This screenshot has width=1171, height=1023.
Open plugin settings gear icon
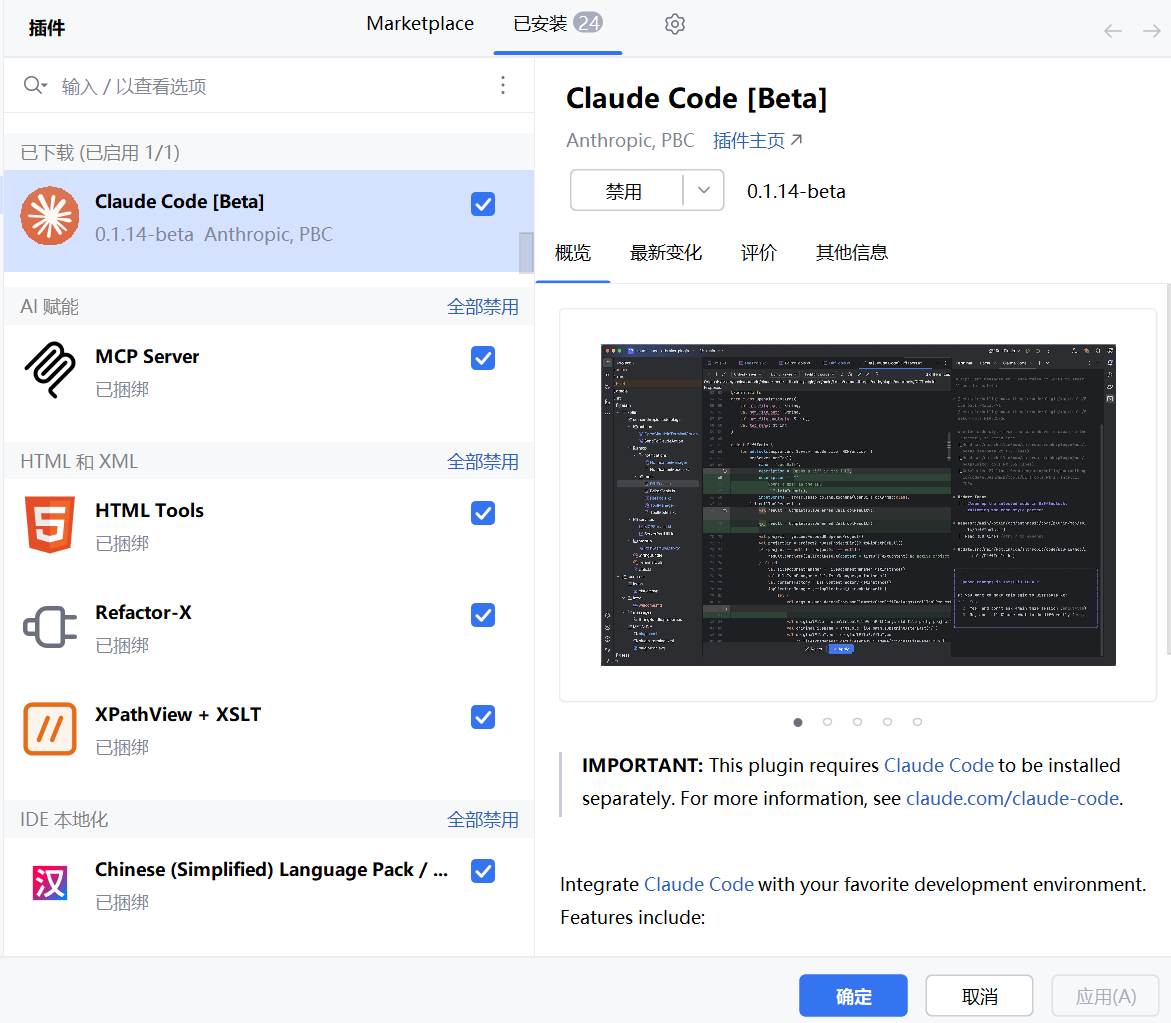click(x=674, y=24)
